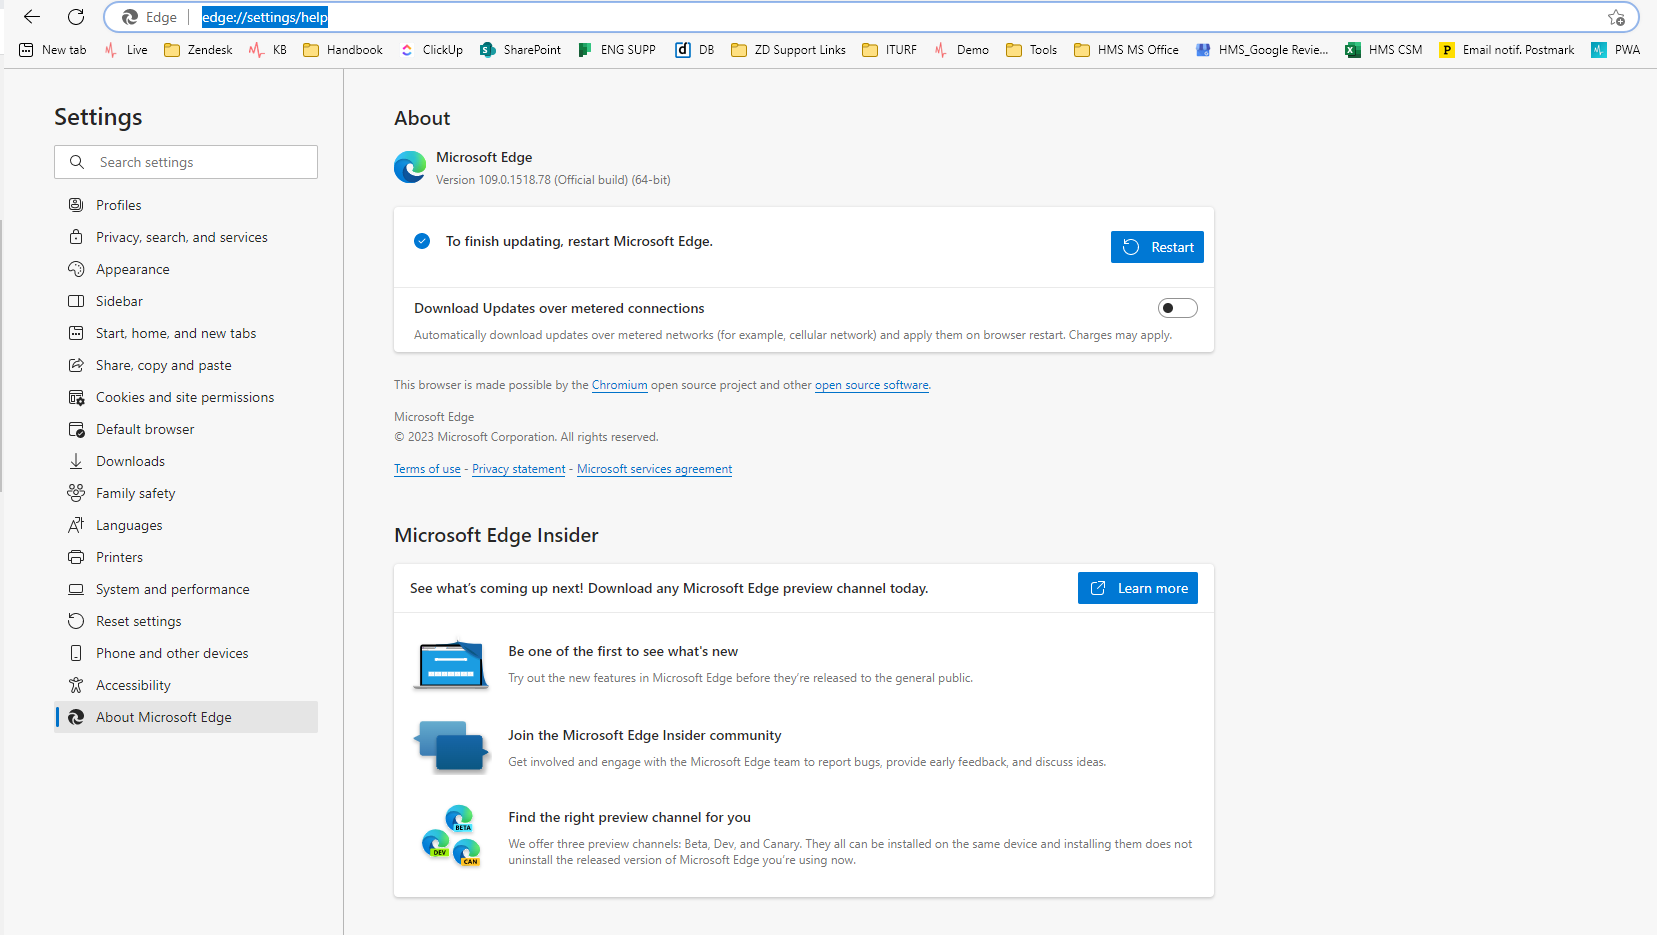The width and height of the screenshot is (1657, 935).
Task: Open Start, home, and new tabs settings
Action: pyautogui.click(x=186, y=333)
